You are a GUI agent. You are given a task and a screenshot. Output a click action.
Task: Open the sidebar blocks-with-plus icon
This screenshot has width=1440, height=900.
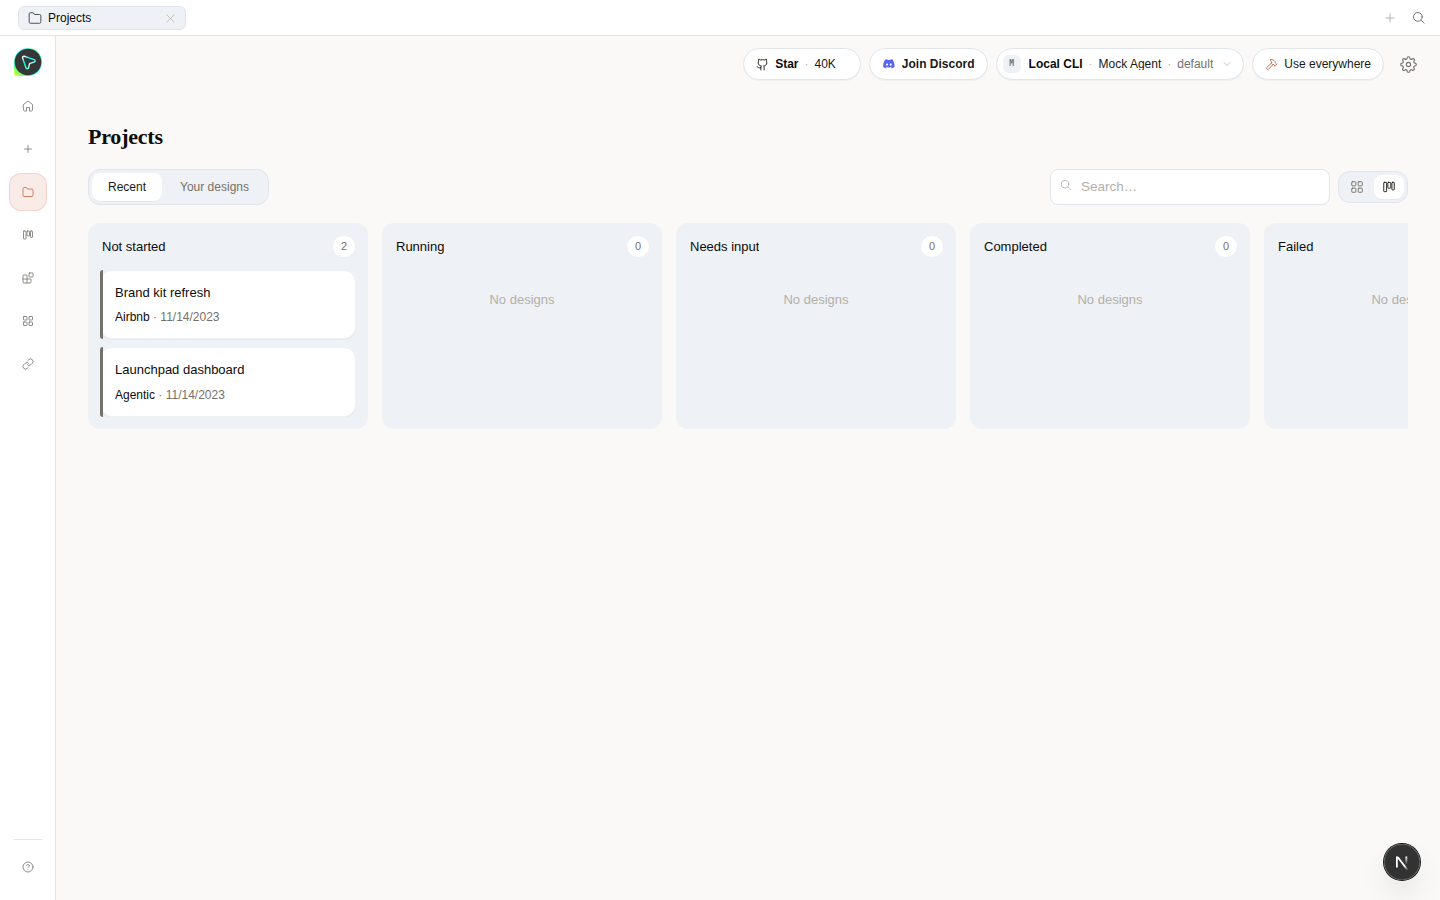coord(28,278)
